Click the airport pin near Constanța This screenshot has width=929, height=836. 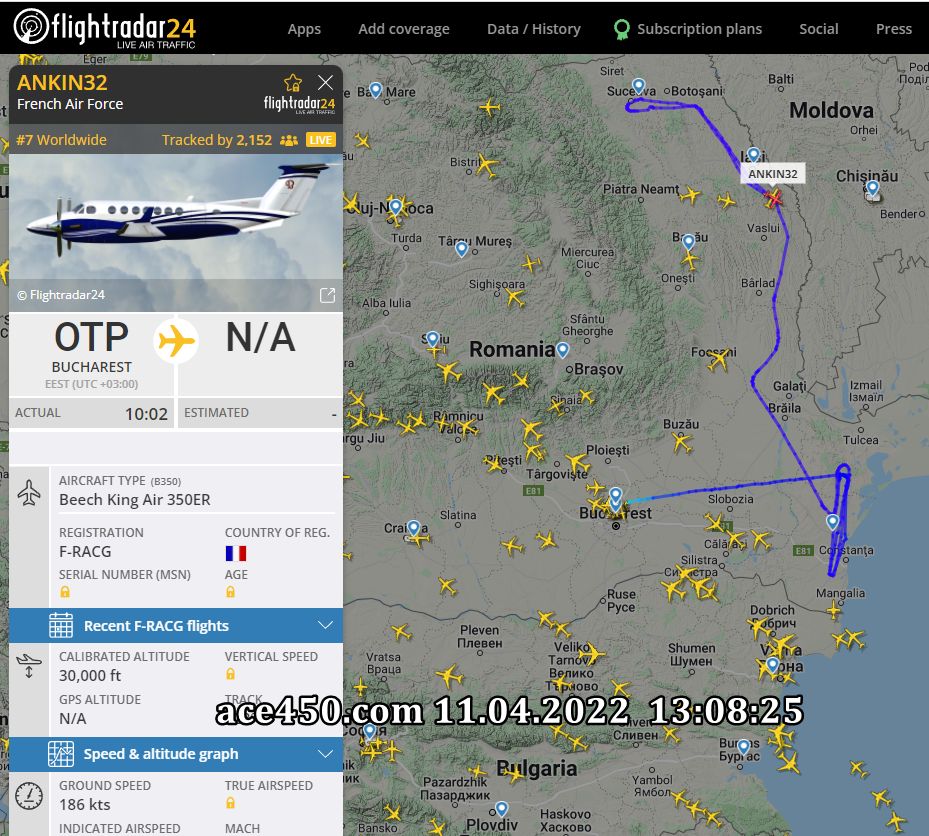832,522
